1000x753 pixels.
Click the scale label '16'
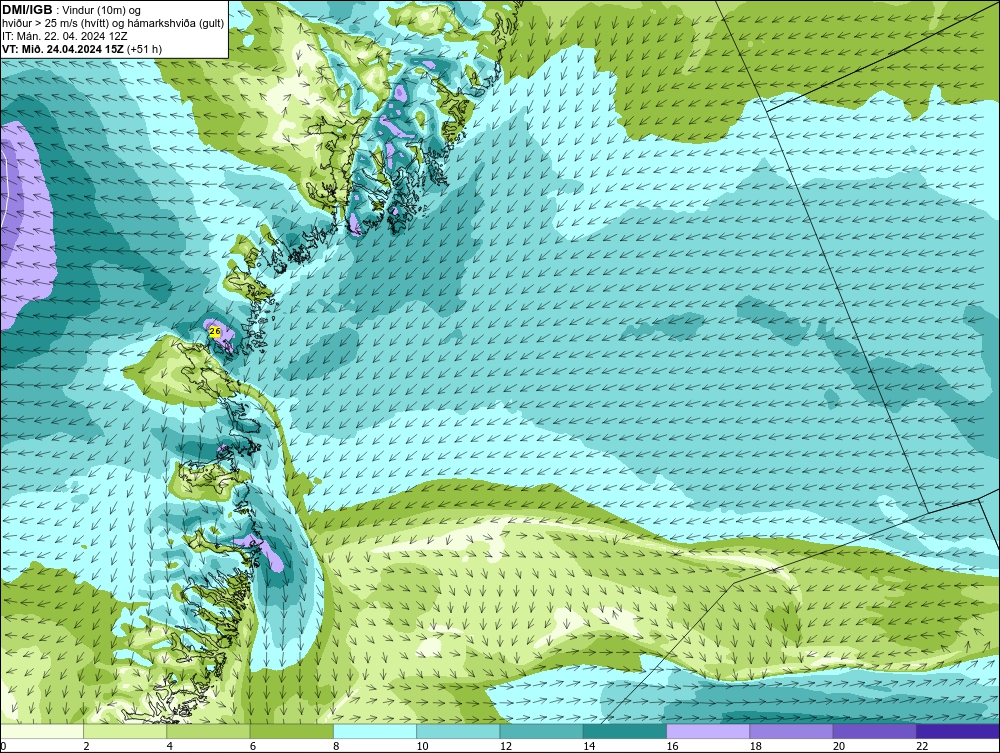coord(672,746)
